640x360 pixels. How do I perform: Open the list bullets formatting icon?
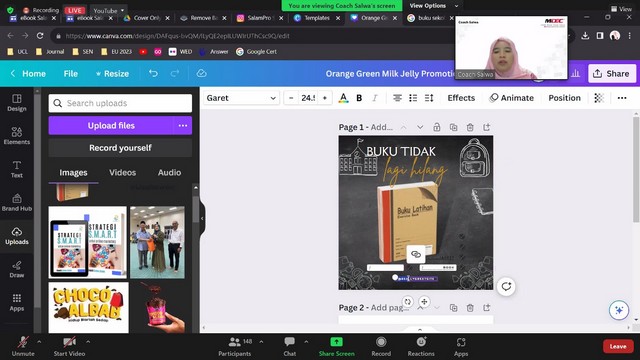[x=413, y=98]
